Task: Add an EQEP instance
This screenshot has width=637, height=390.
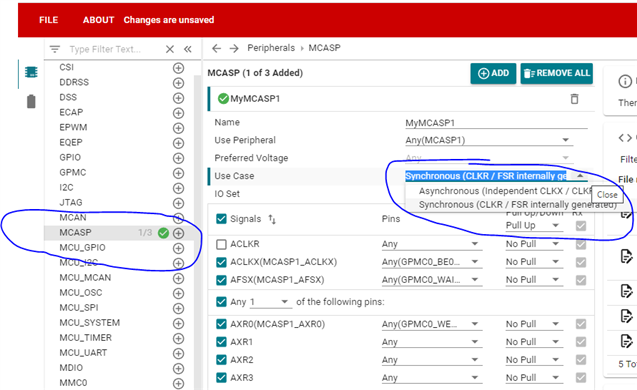Action: (178, 143)
